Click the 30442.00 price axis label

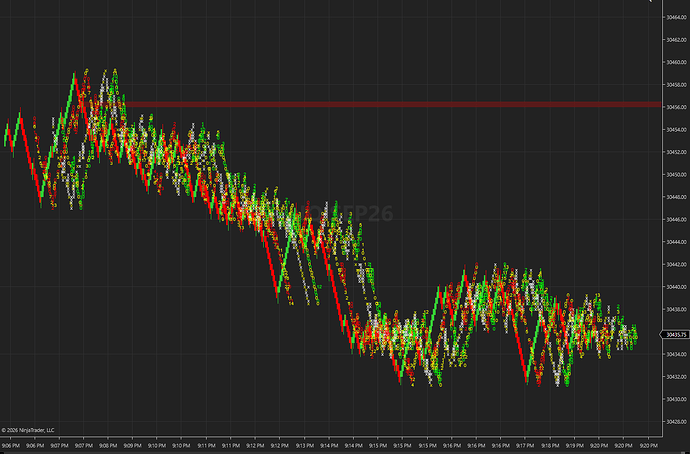point(676,264)
